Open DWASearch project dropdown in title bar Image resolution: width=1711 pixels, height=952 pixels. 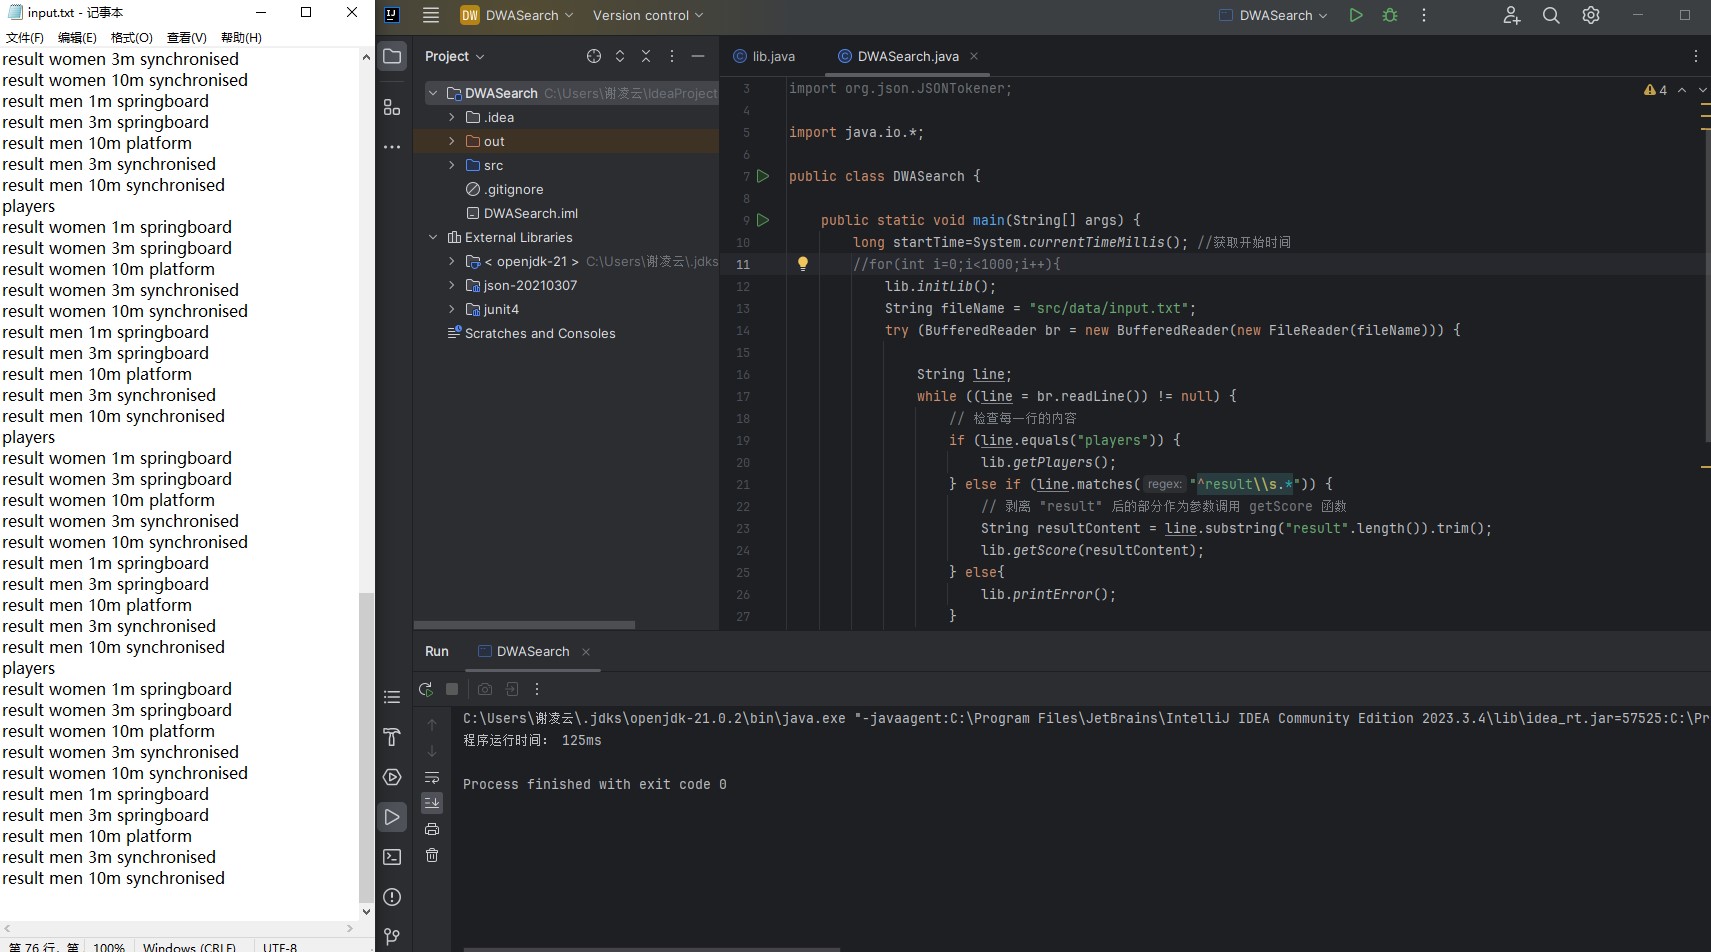coord(517,15)
